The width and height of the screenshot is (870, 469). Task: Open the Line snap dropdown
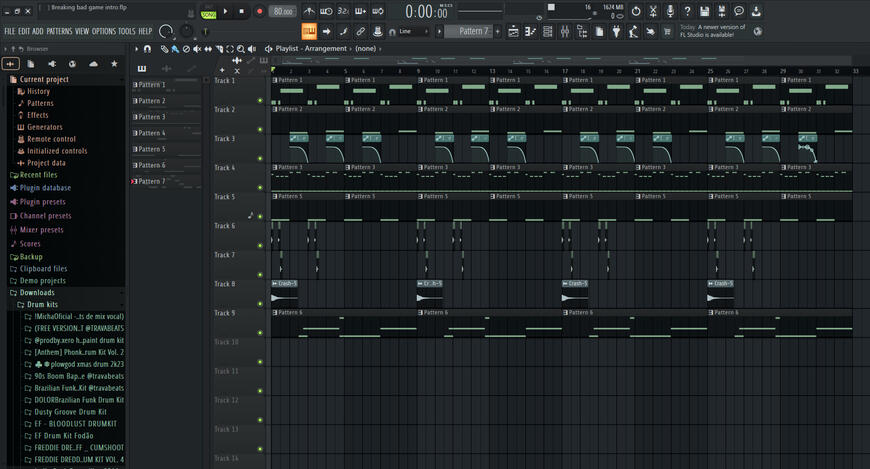coord(409,32)
